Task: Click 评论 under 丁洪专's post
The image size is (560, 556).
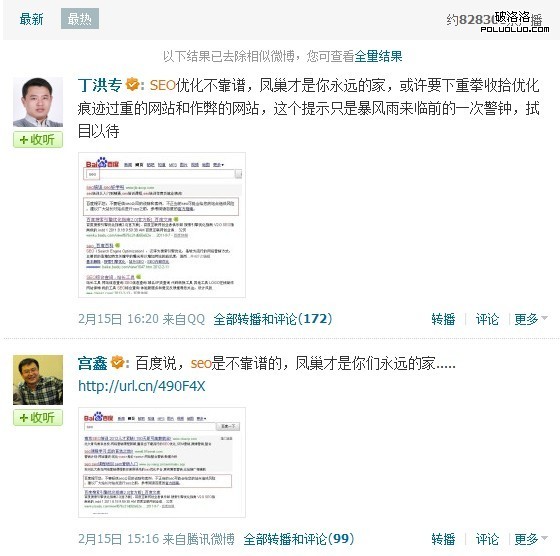Action: click(487, 319)
